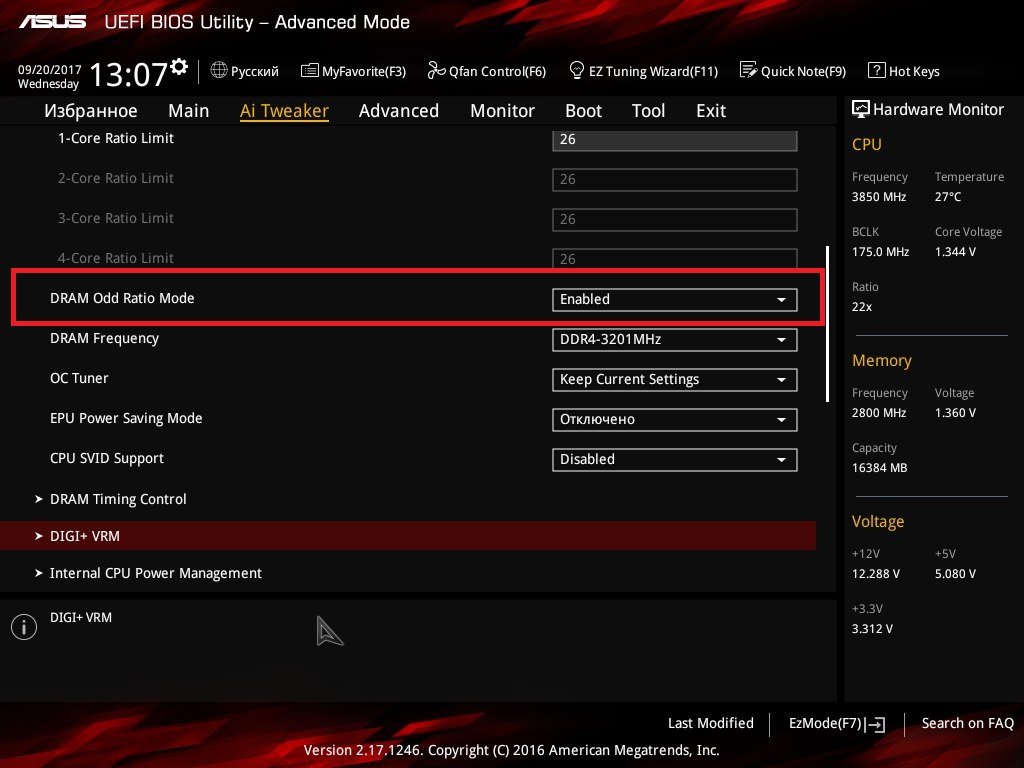The height and width of the screenshot is (768, 1024).
Task: Click the BCLK value 175.0 MHz
Action: [880, 251]
